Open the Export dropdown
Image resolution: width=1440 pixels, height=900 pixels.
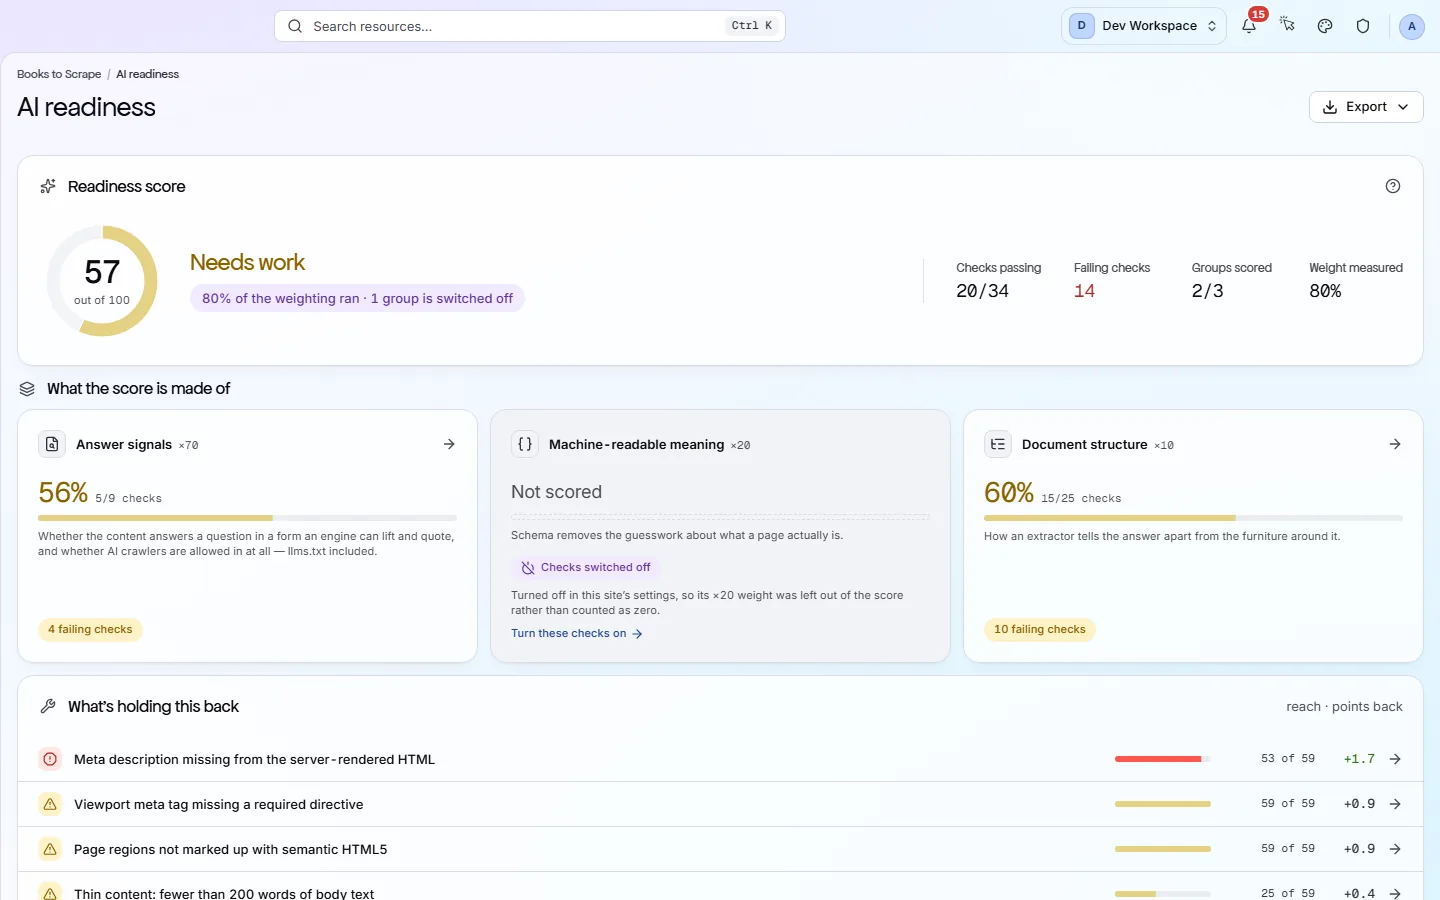pos(1366,107)
